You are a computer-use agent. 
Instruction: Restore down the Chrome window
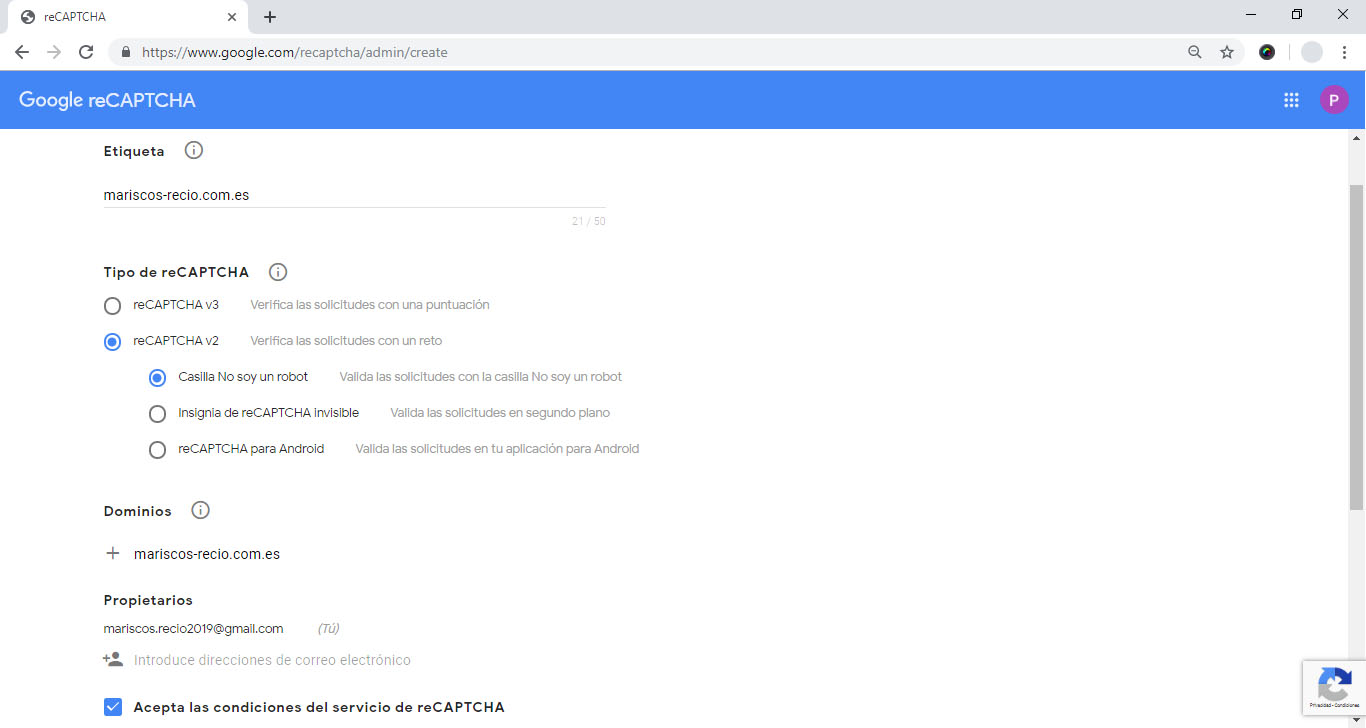point(1297,15)
